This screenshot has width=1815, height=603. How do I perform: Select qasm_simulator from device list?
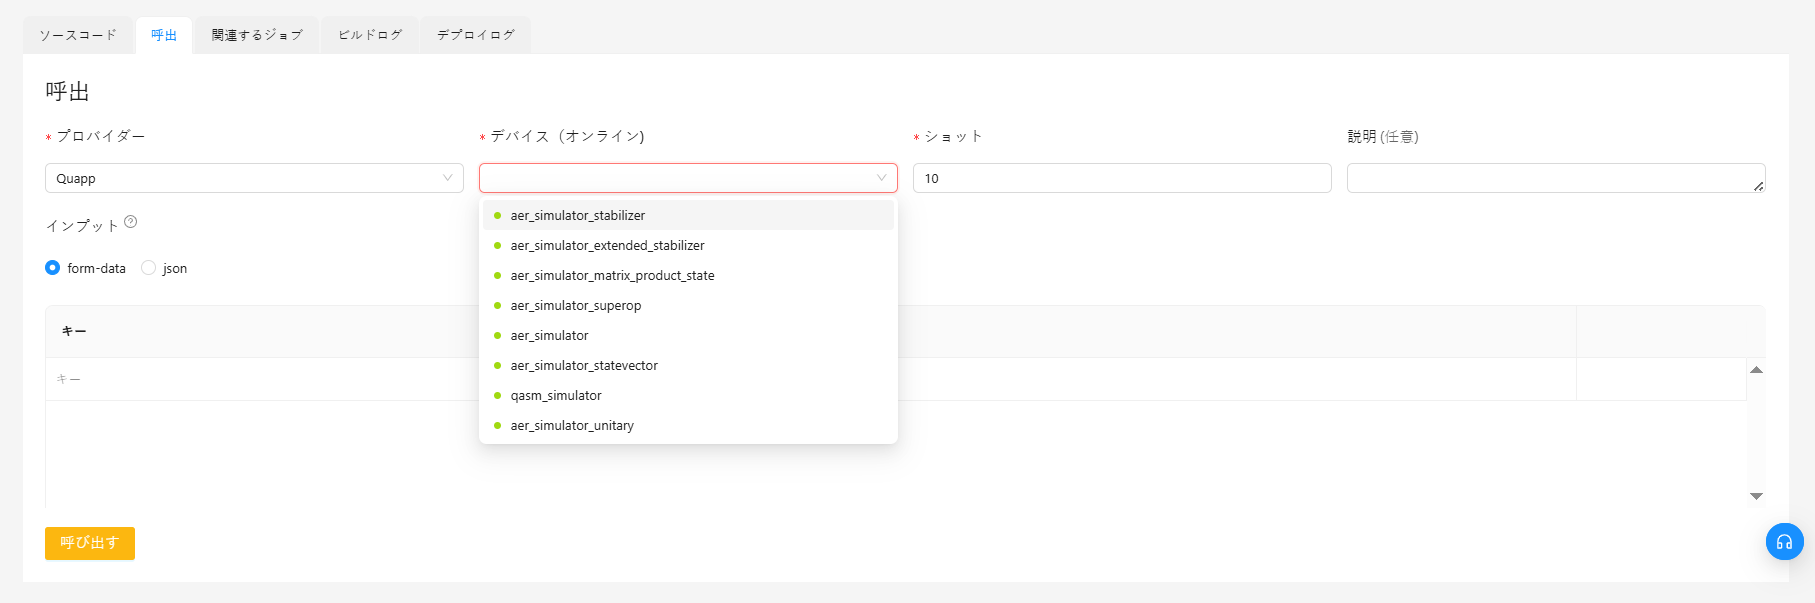[556, 395]
